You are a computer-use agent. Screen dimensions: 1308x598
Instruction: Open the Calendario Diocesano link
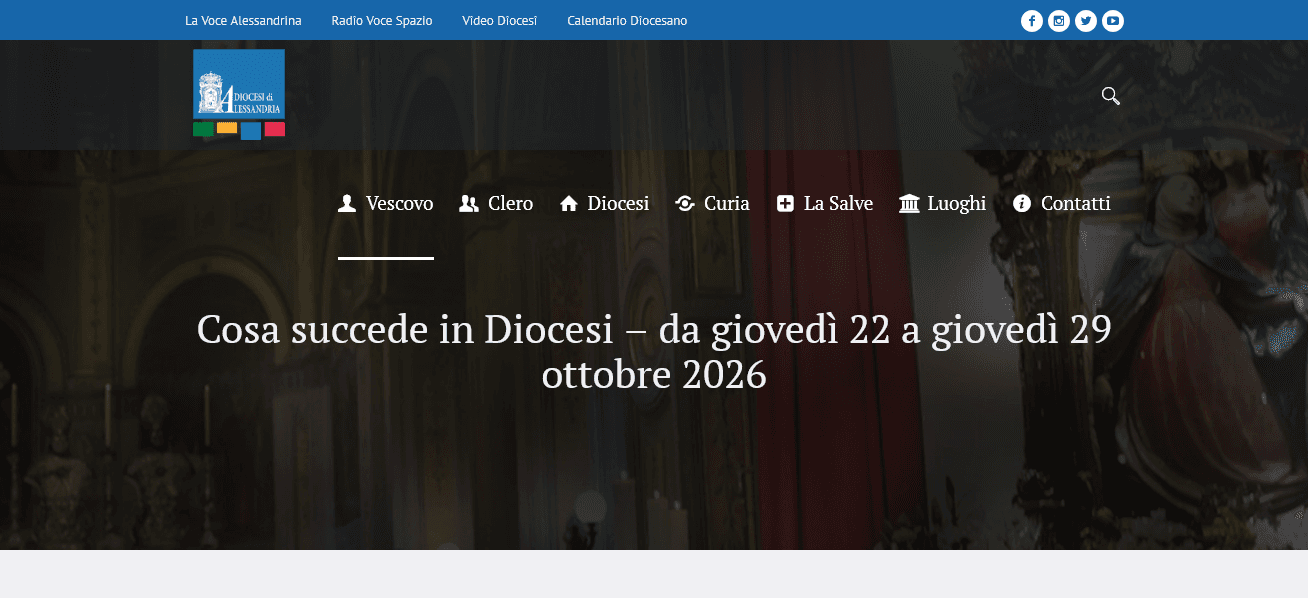click(627, 20)
